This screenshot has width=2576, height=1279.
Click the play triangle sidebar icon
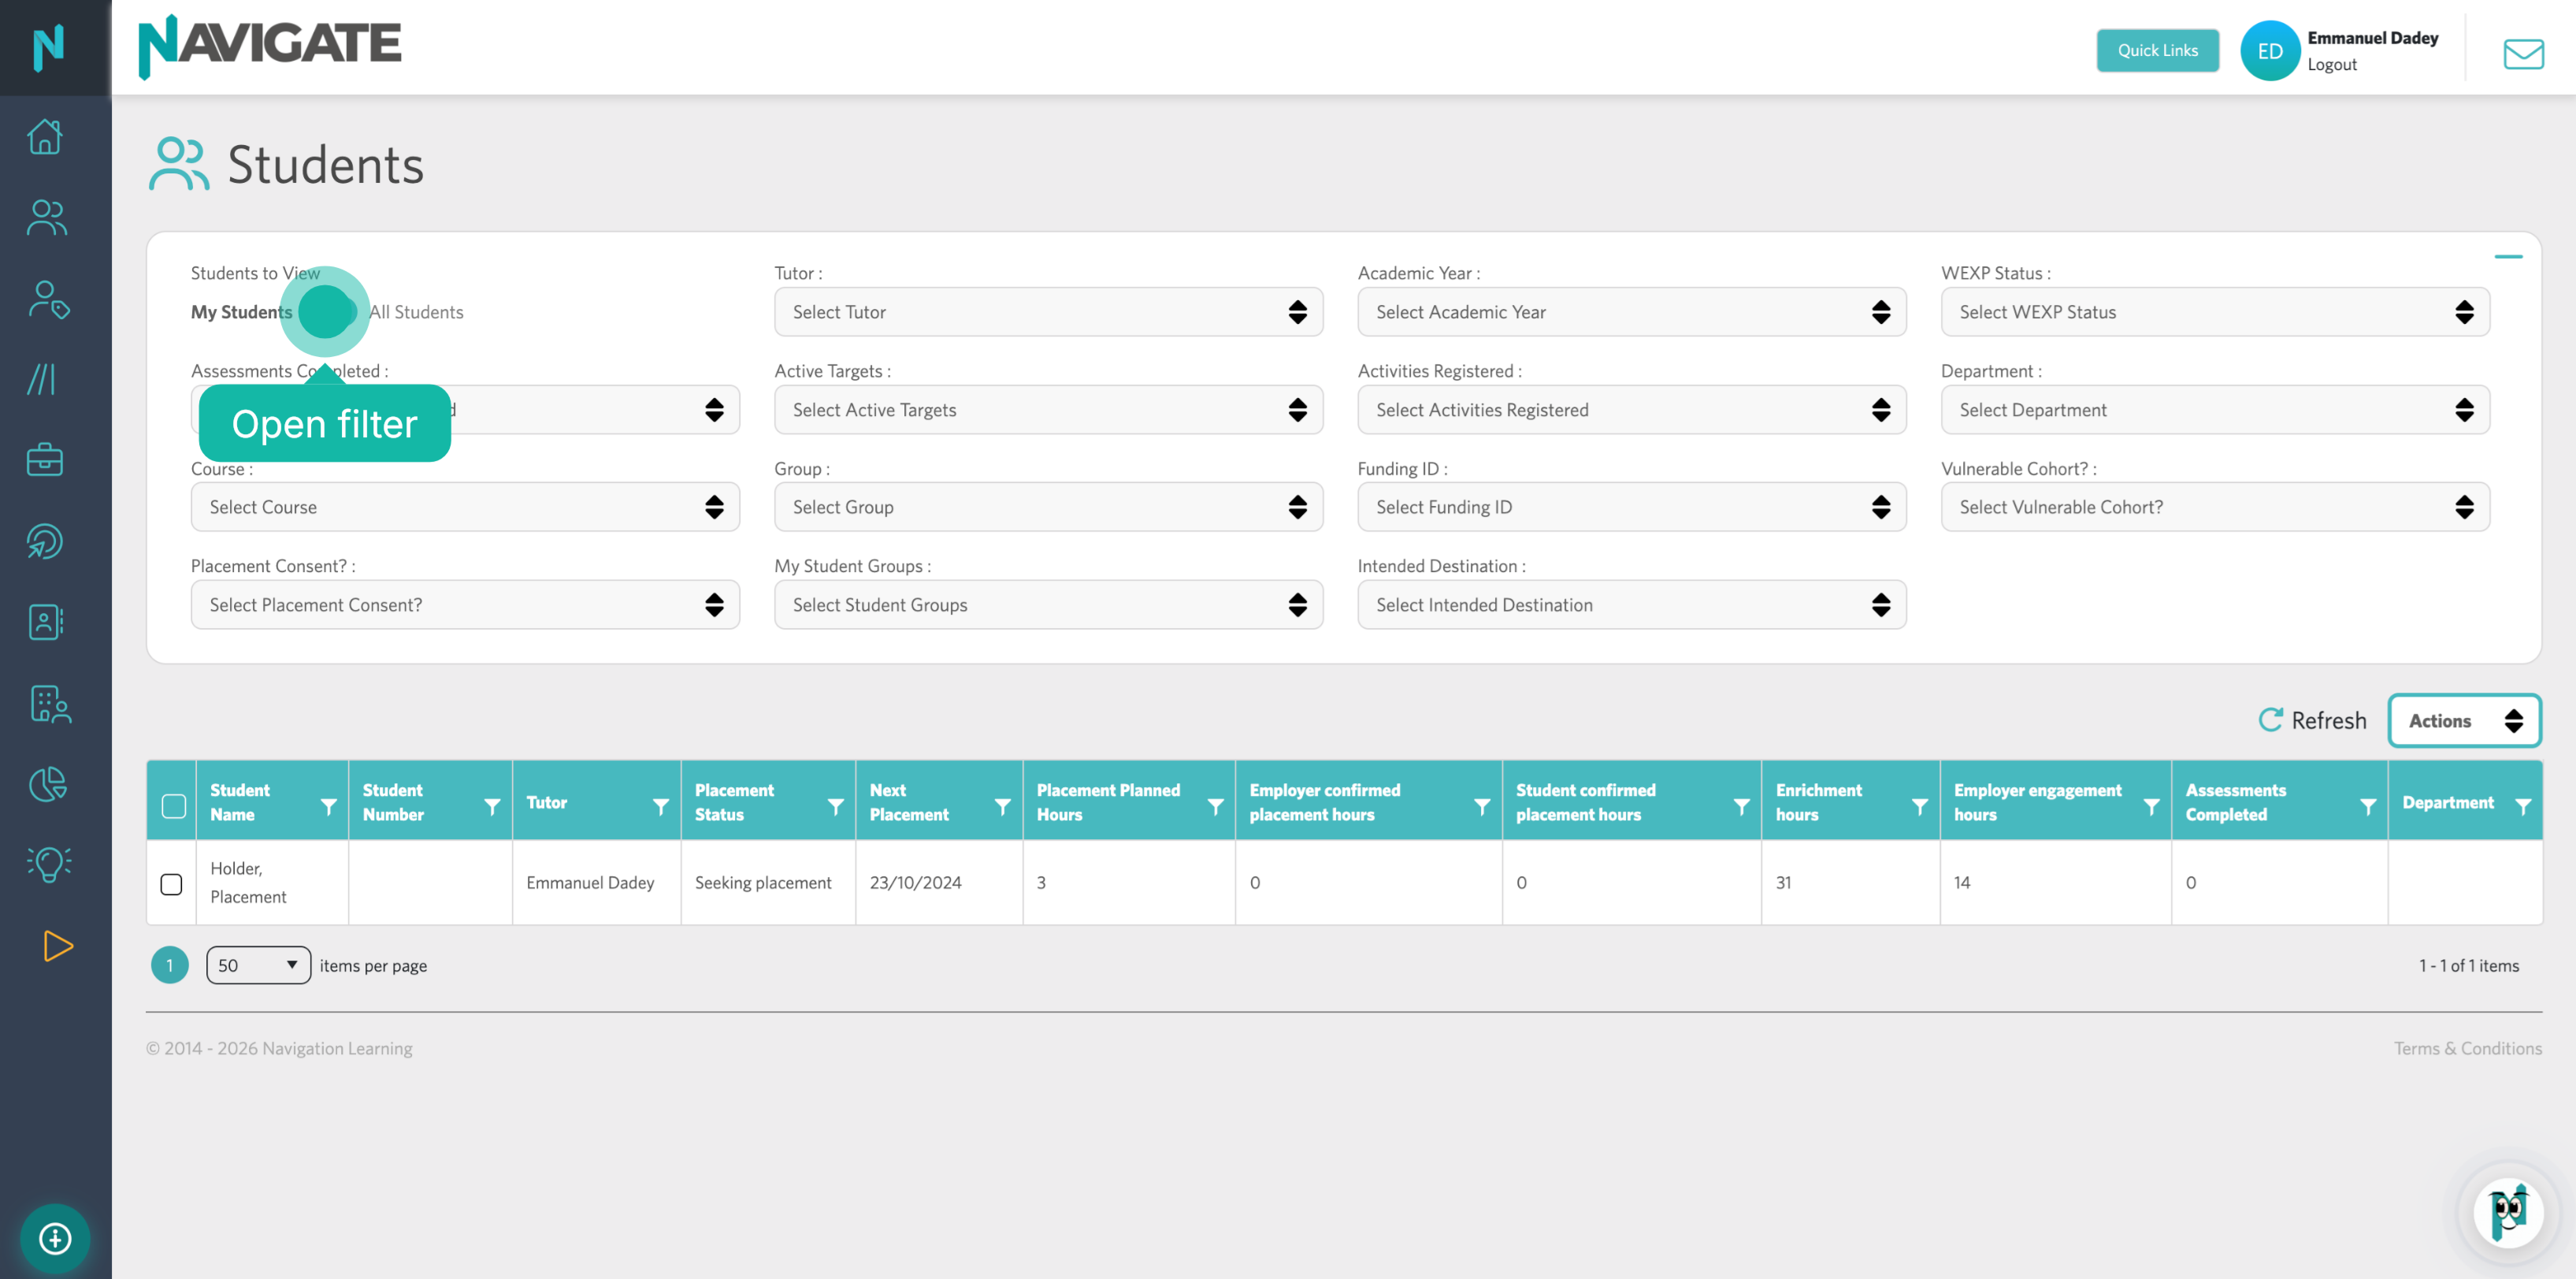click(58, 946)
